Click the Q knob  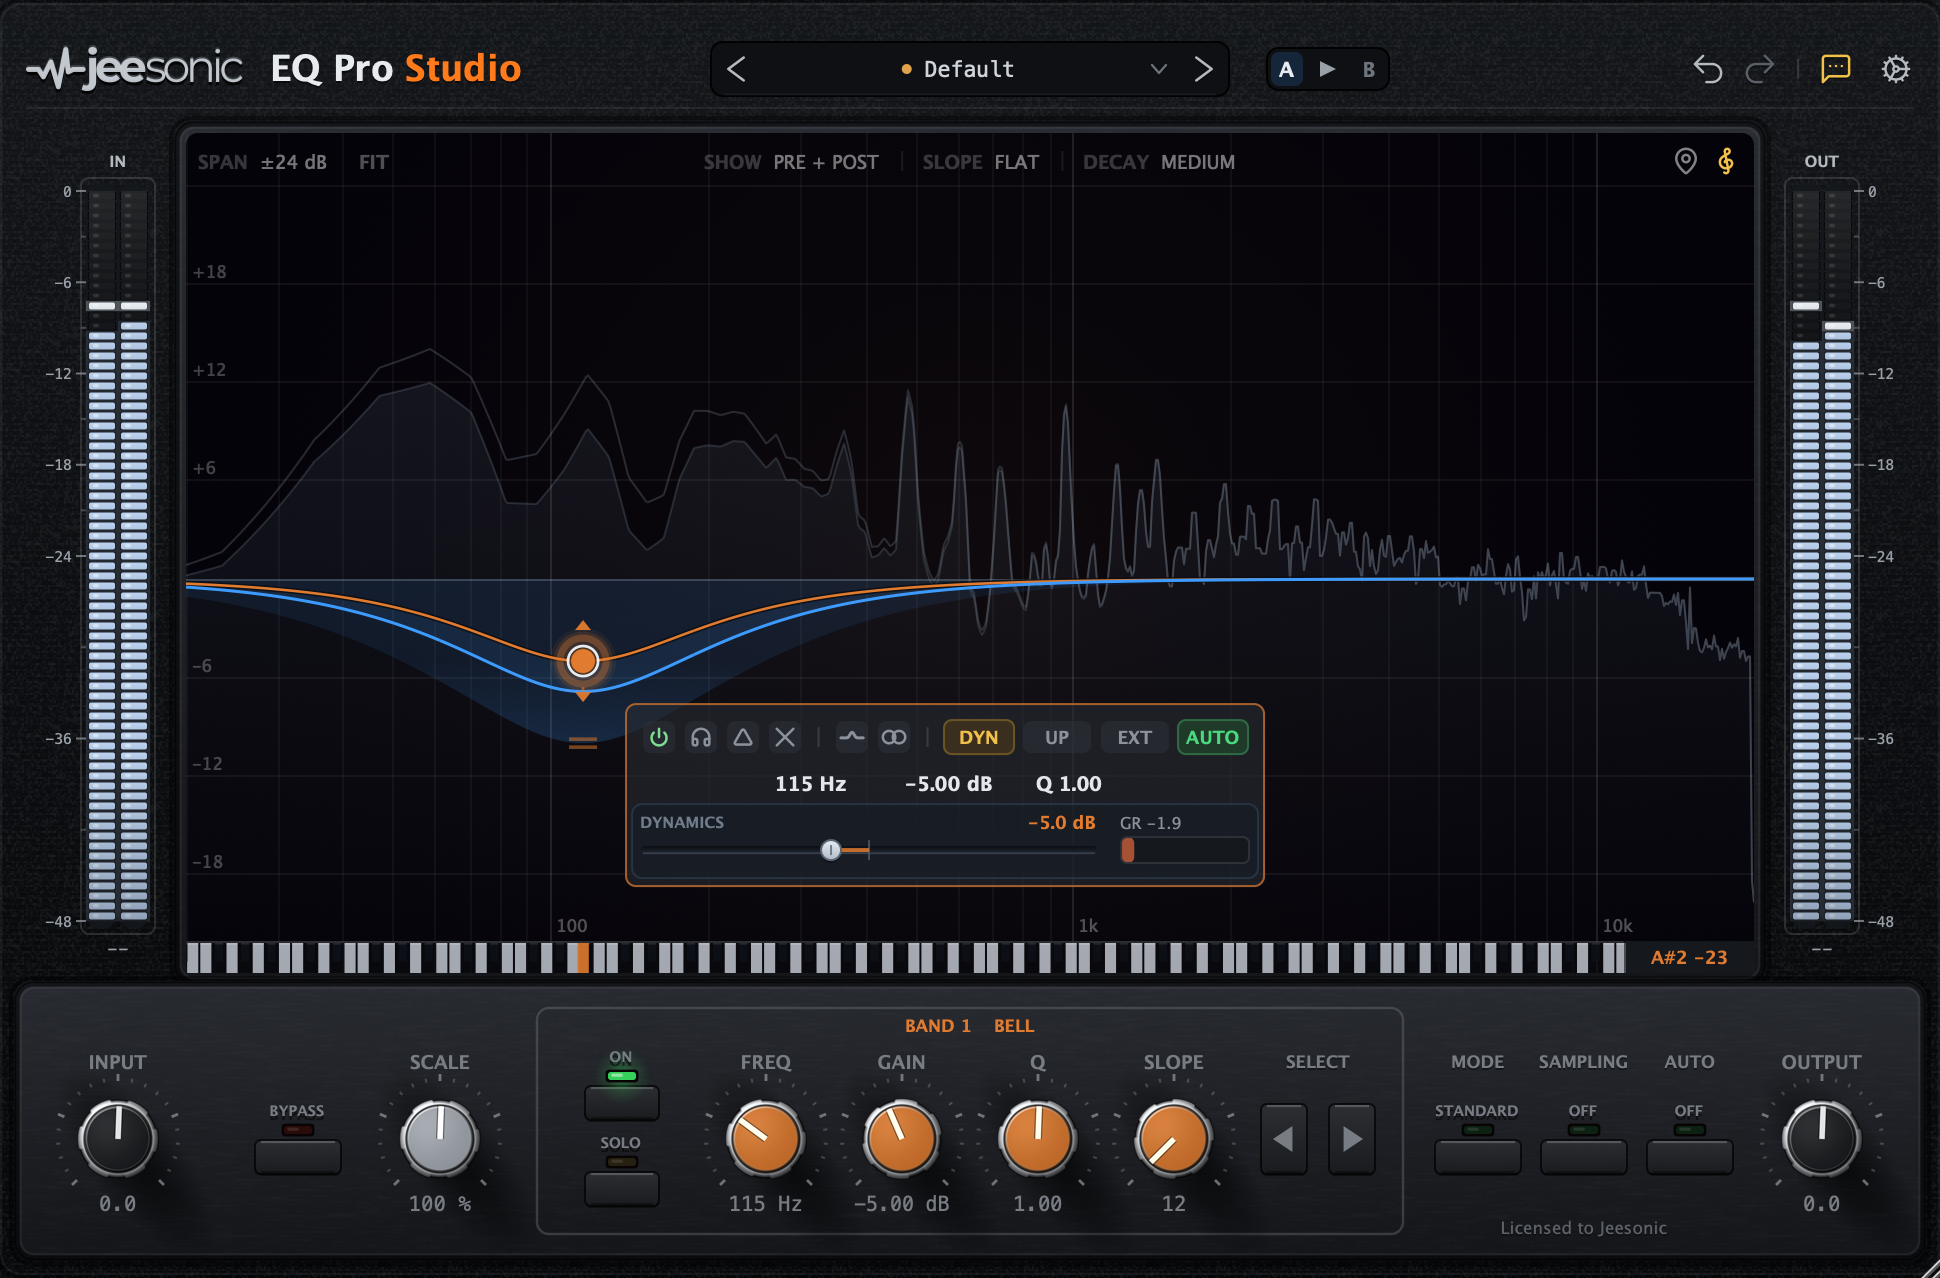pyautogui.click(x=1037, y=1138)
